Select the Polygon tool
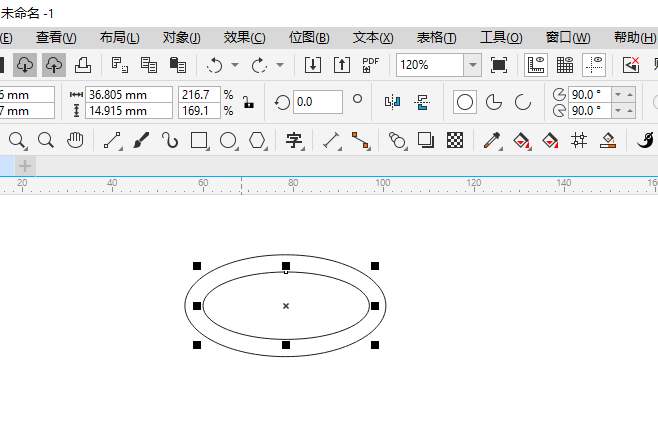This screenshot has height=428, width=658. [258, 141]
